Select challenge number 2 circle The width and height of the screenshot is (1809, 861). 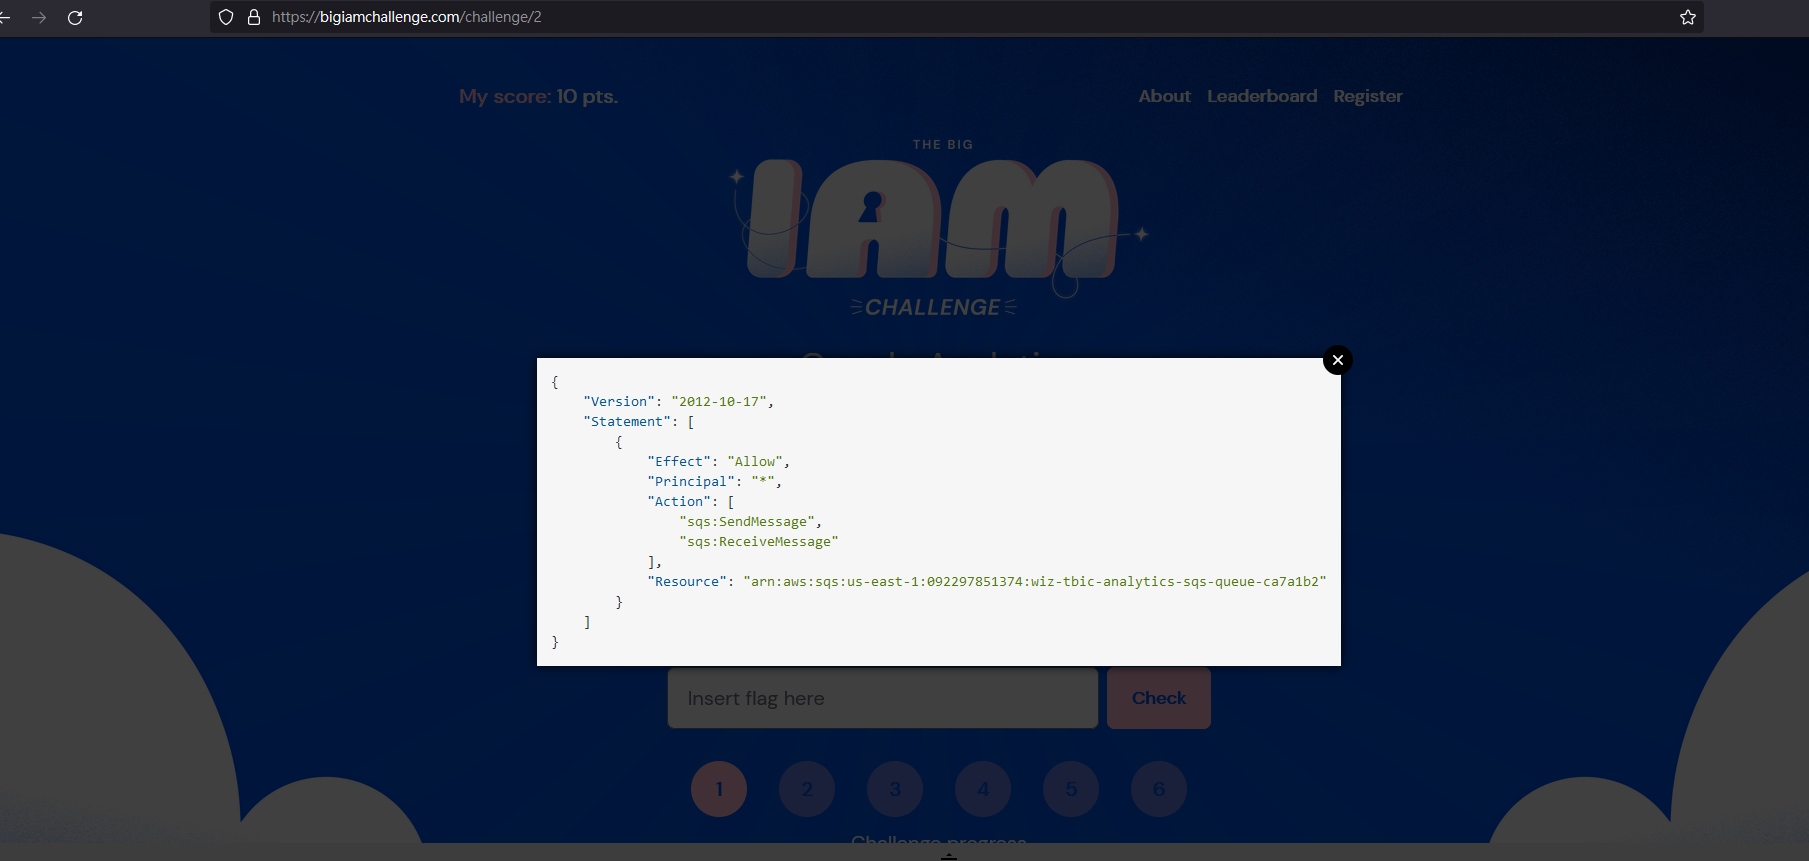[x=807, y=789]
